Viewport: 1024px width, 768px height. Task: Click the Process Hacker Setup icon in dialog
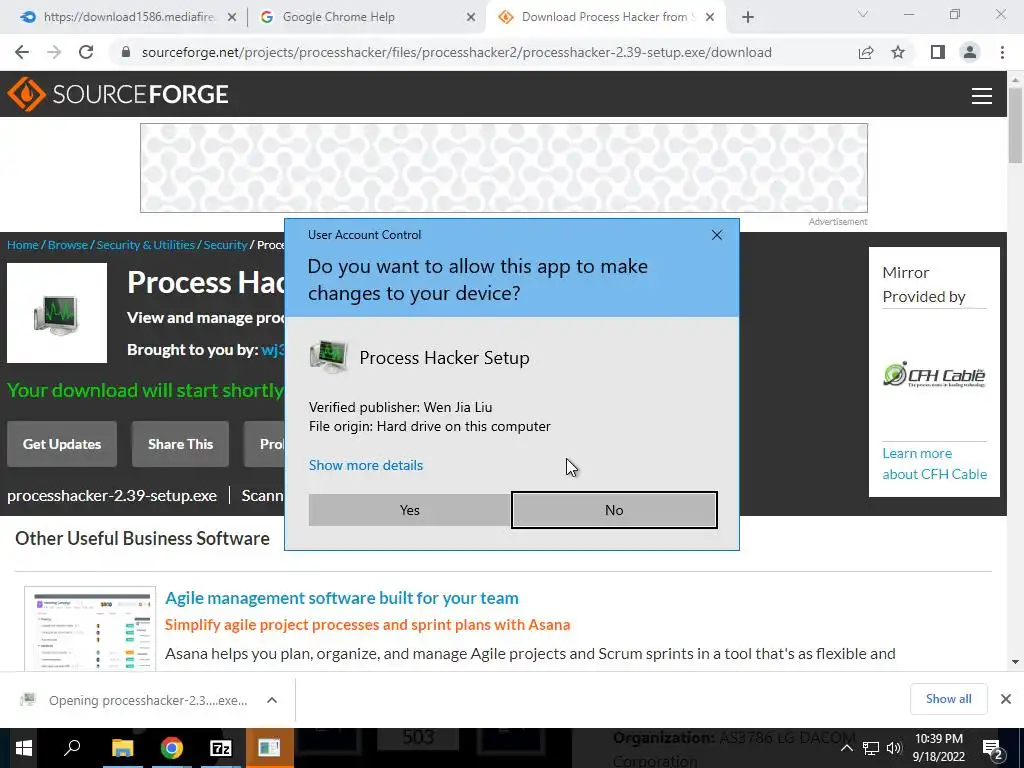click(x=328, y=357)
